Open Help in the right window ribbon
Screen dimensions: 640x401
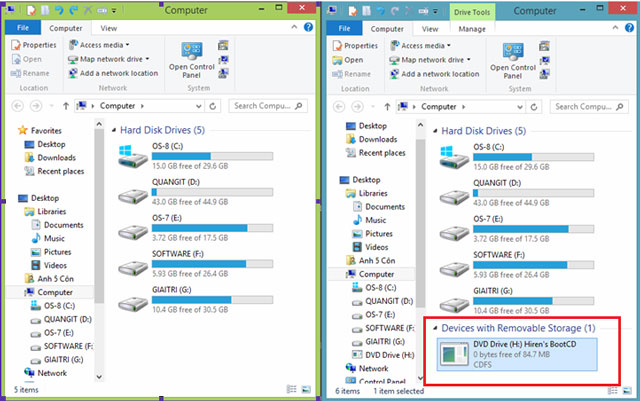(x=630, y=28)
